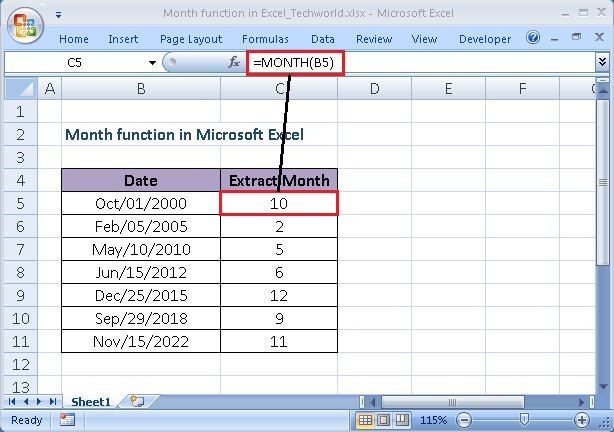Select cell 'Jun/15/2012'

[x=141, y=272]
